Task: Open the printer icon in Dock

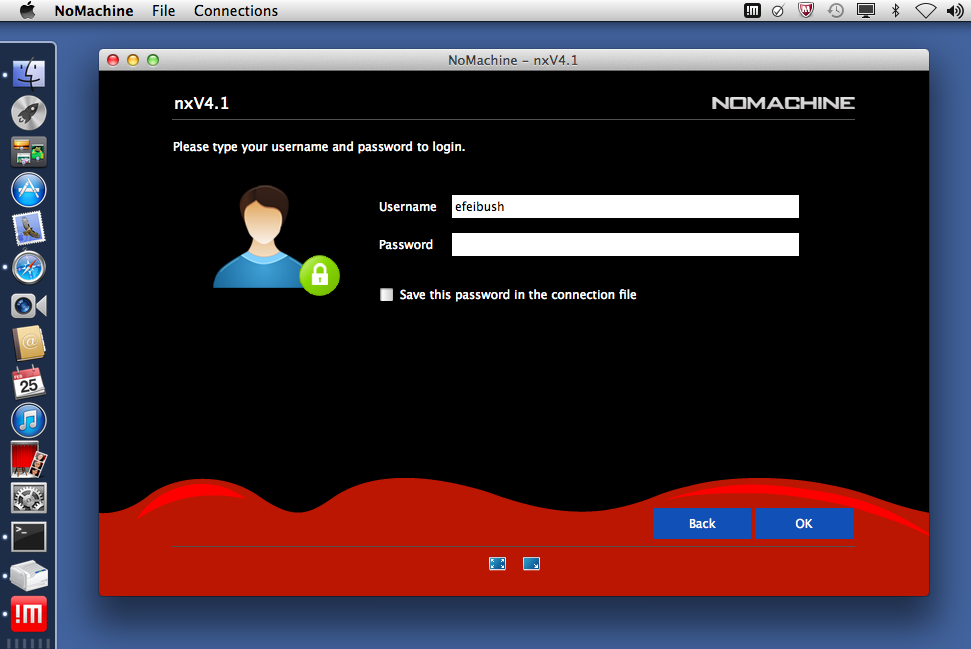Action: pos(28,575)
